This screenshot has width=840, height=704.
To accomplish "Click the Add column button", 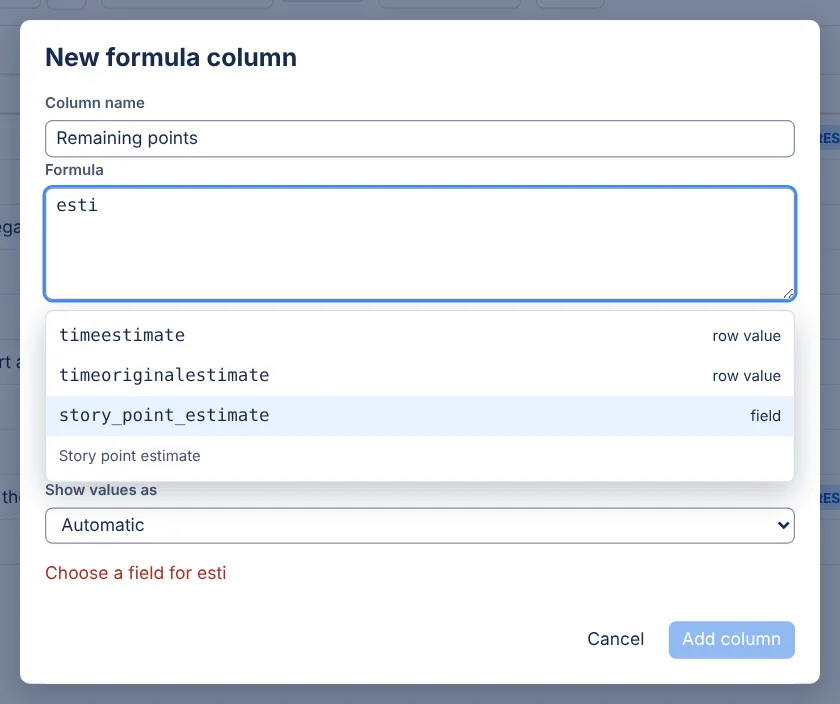I will [x=731, y=640].
